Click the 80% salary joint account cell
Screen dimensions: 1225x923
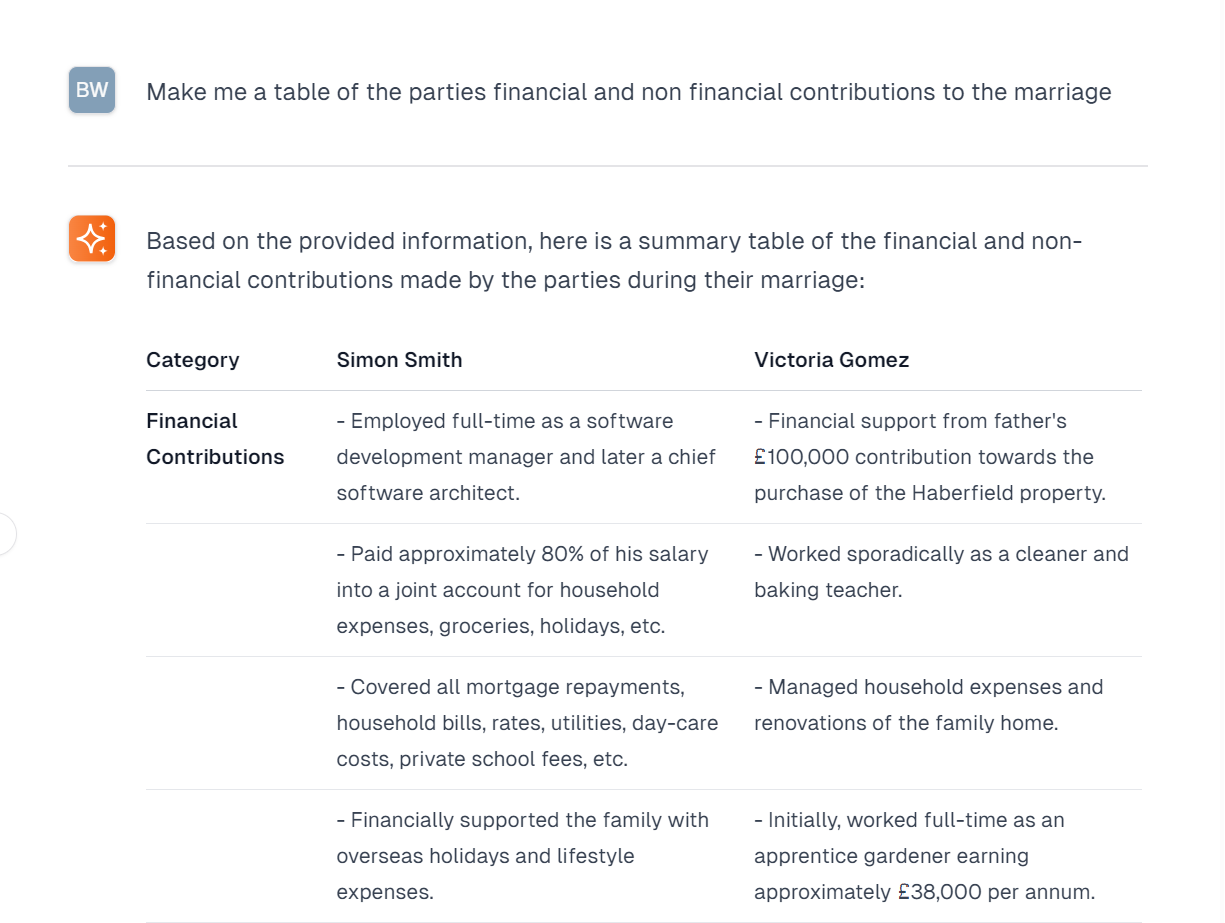pyautogui.click(x=522, y=590)
